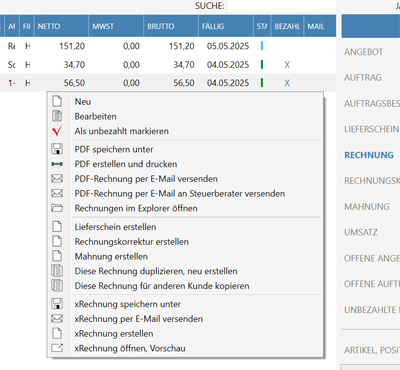Click the SUCHE search input field
The image size is (400, 370).
click(x=281, y=6)
